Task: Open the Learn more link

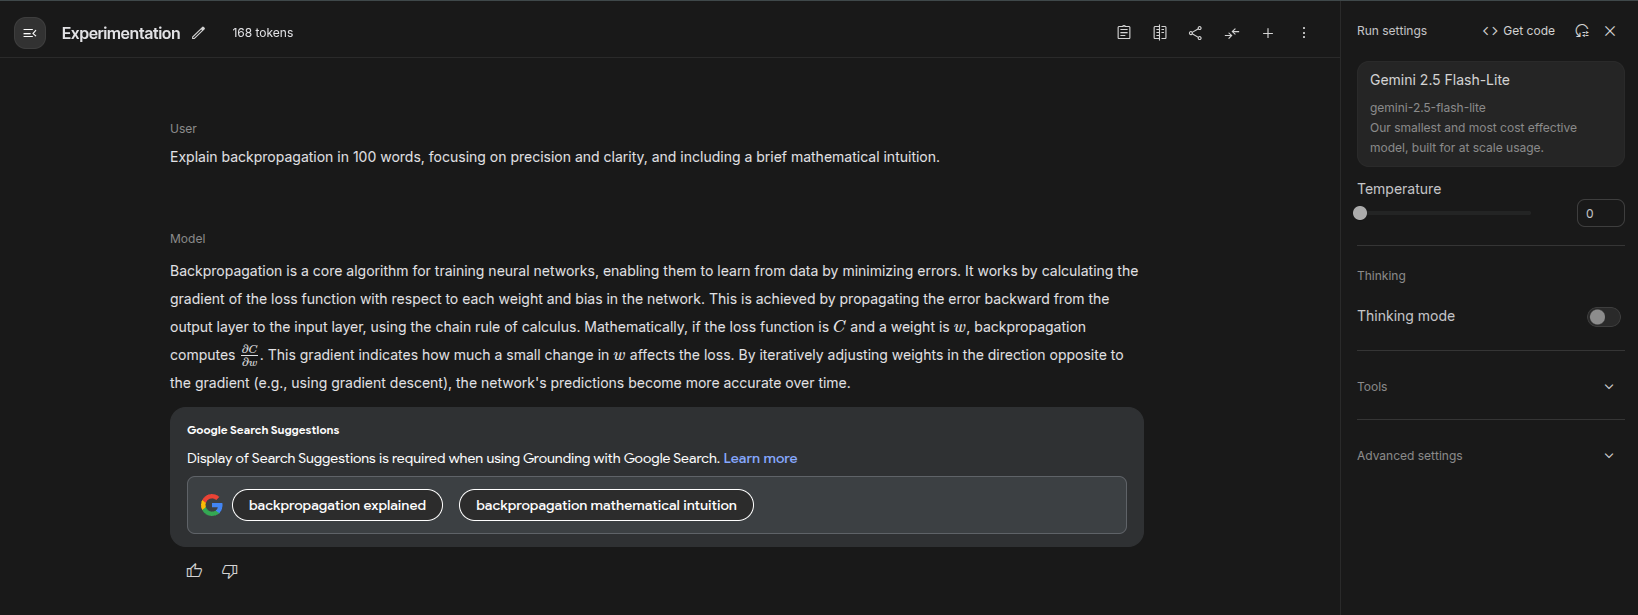Action: (760, 459)
